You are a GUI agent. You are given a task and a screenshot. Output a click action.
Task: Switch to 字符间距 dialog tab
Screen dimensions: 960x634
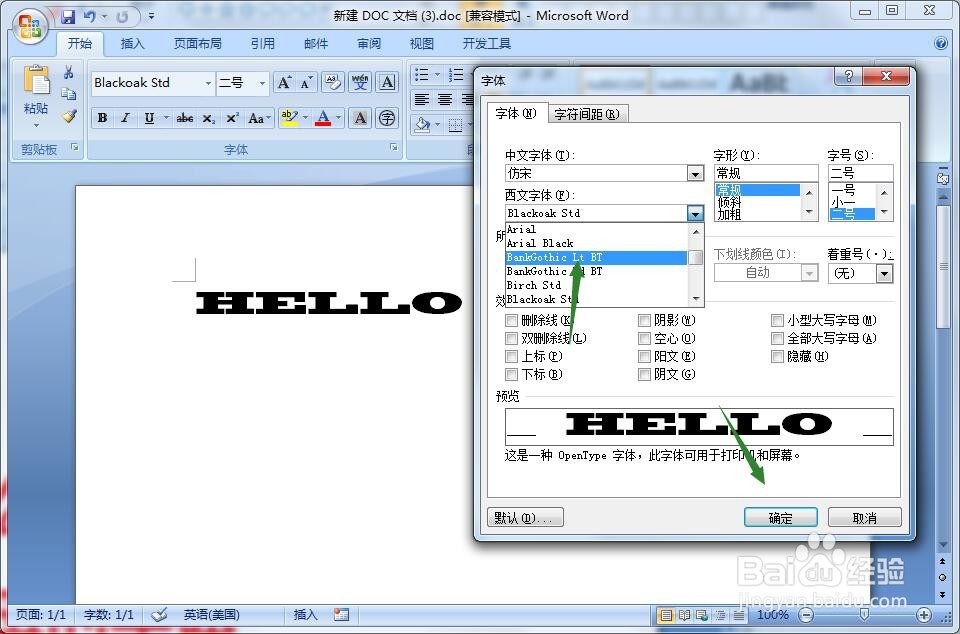587,114
